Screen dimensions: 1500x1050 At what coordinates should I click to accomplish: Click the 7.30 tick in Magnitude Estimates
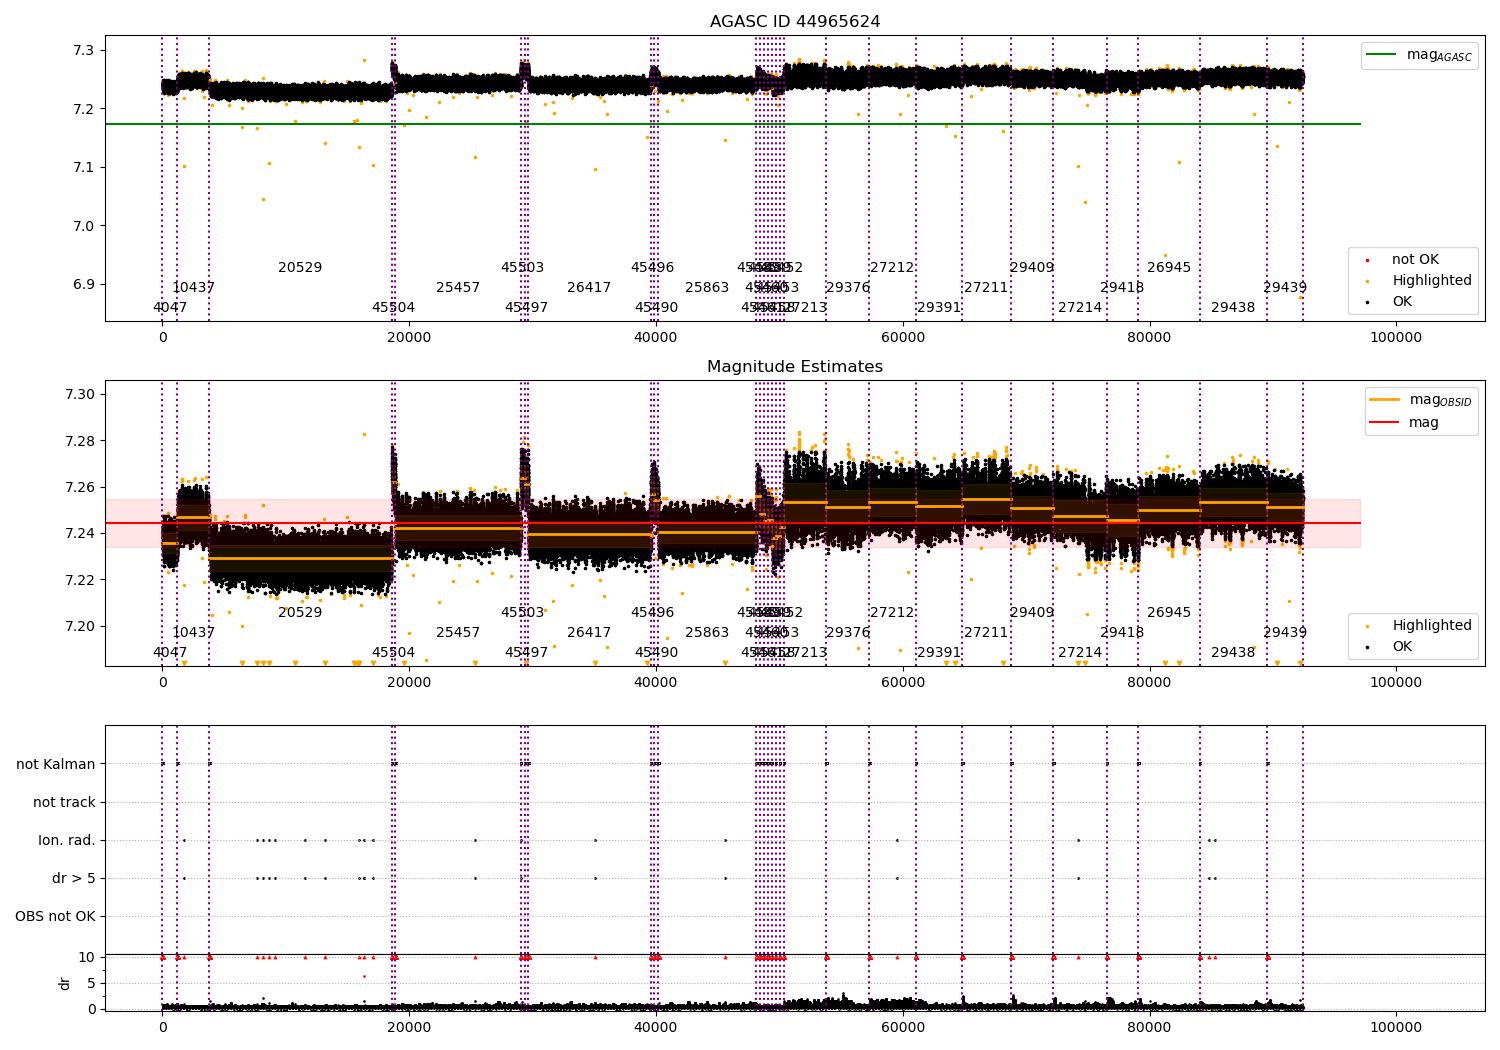81,395
